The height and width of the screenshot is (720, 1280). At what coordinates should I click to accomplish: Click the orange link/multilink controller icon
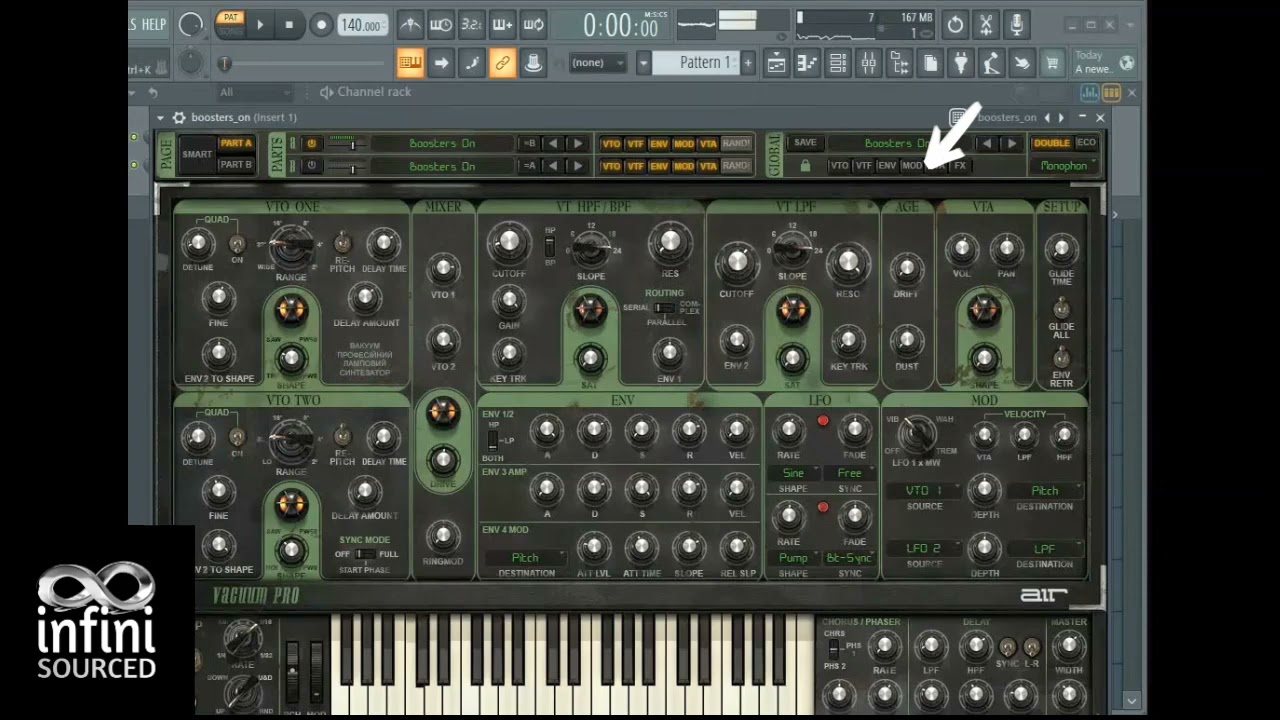click(503, 63)
